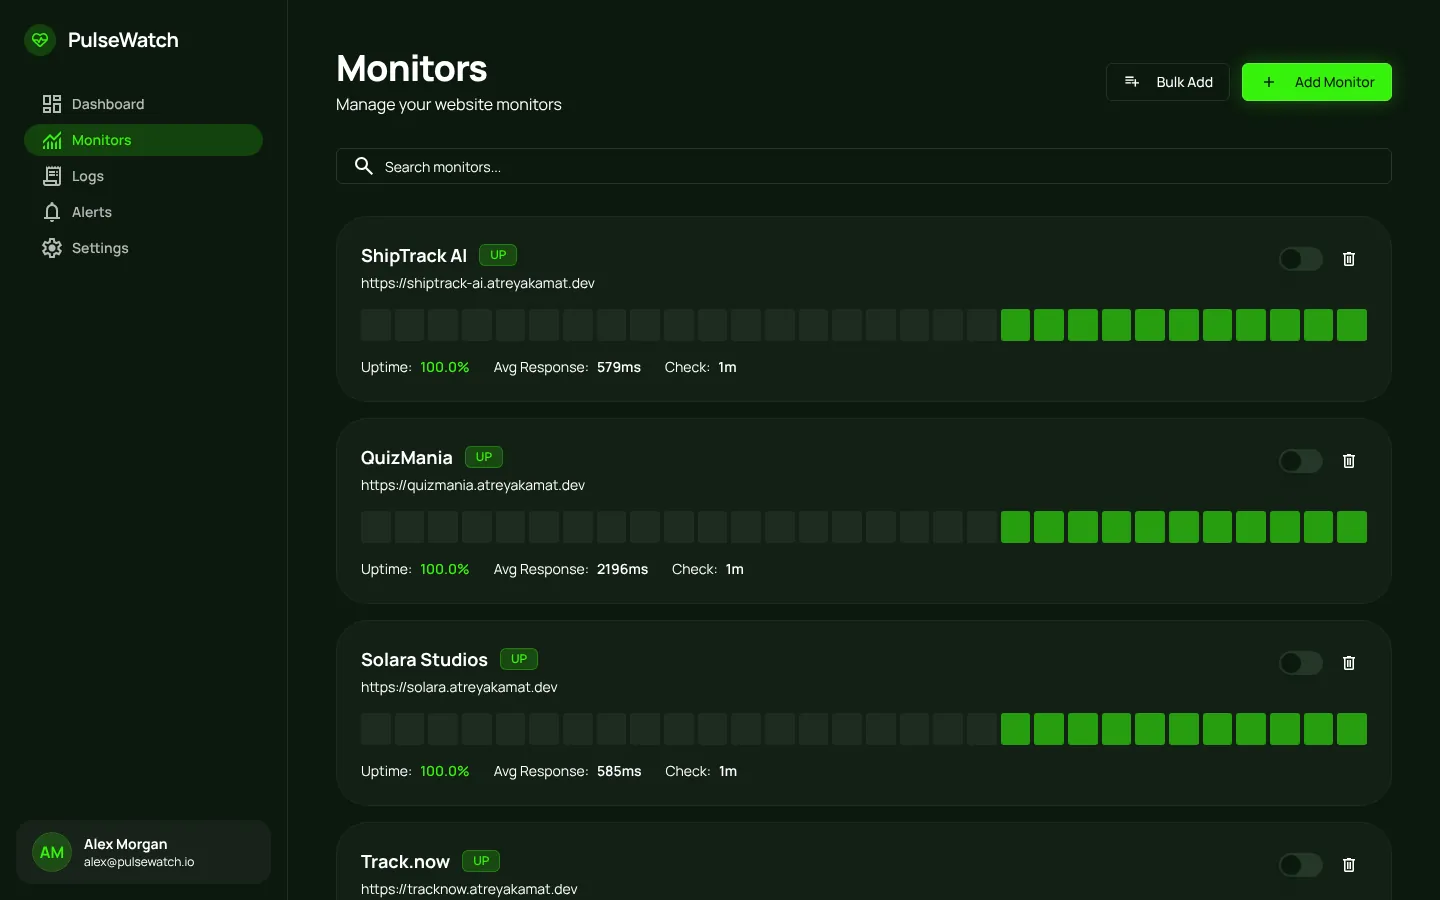Image resolution: width=1440 pixels, height=900 pixels.
Task: Click the solara.atreyakamat.dev URL
Action: tap(459, 687)
